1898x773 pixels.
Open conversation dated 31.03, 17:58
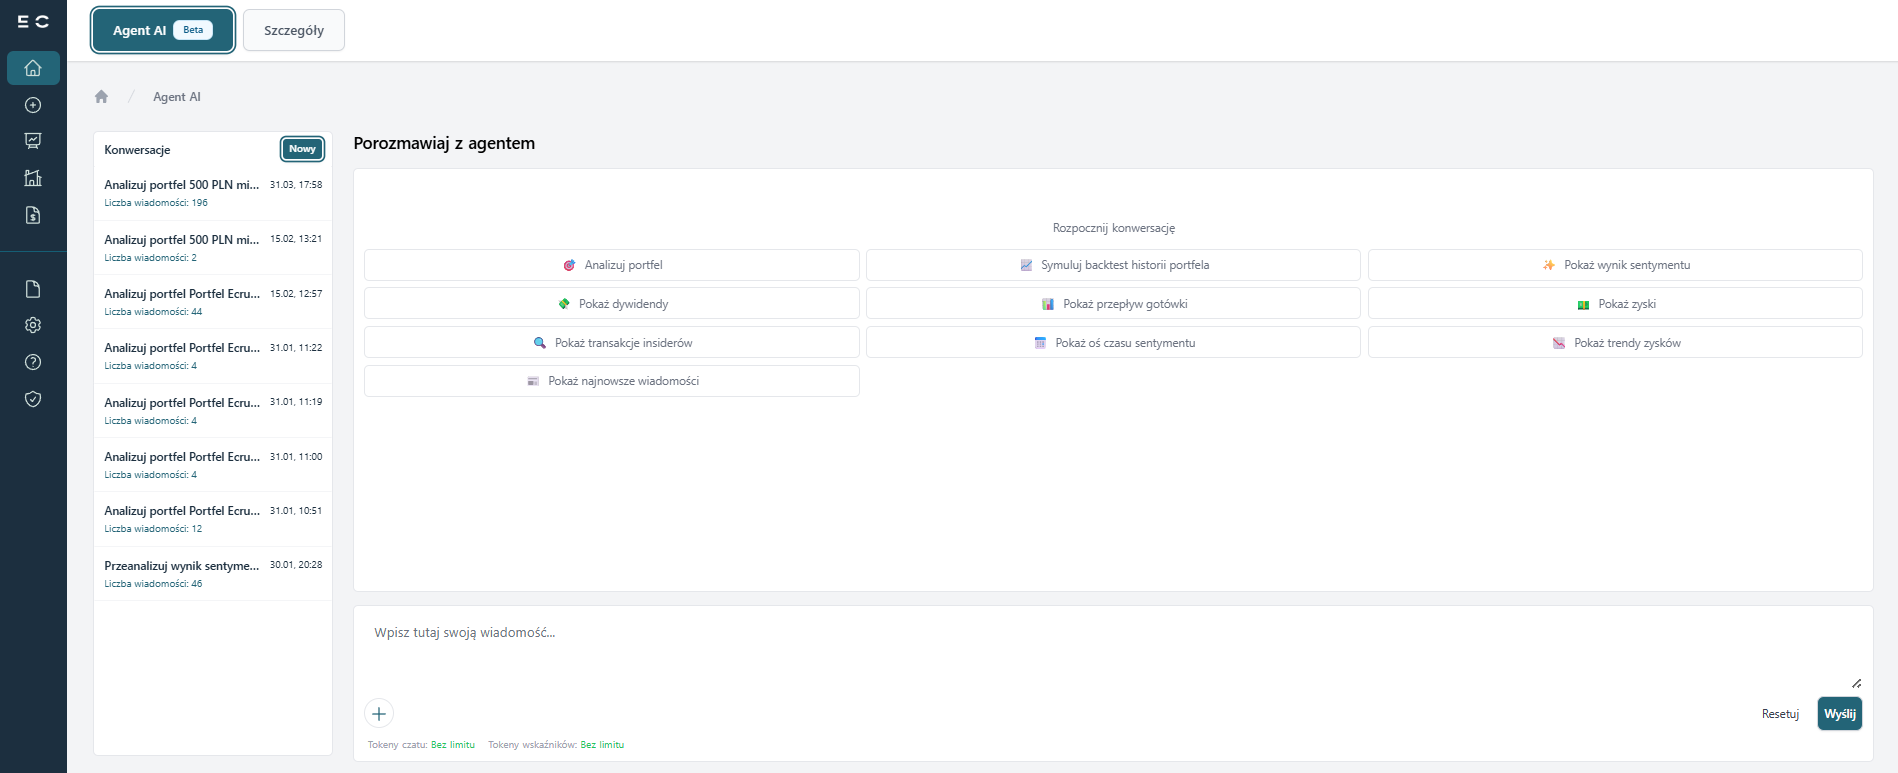[x=213, y=193]
